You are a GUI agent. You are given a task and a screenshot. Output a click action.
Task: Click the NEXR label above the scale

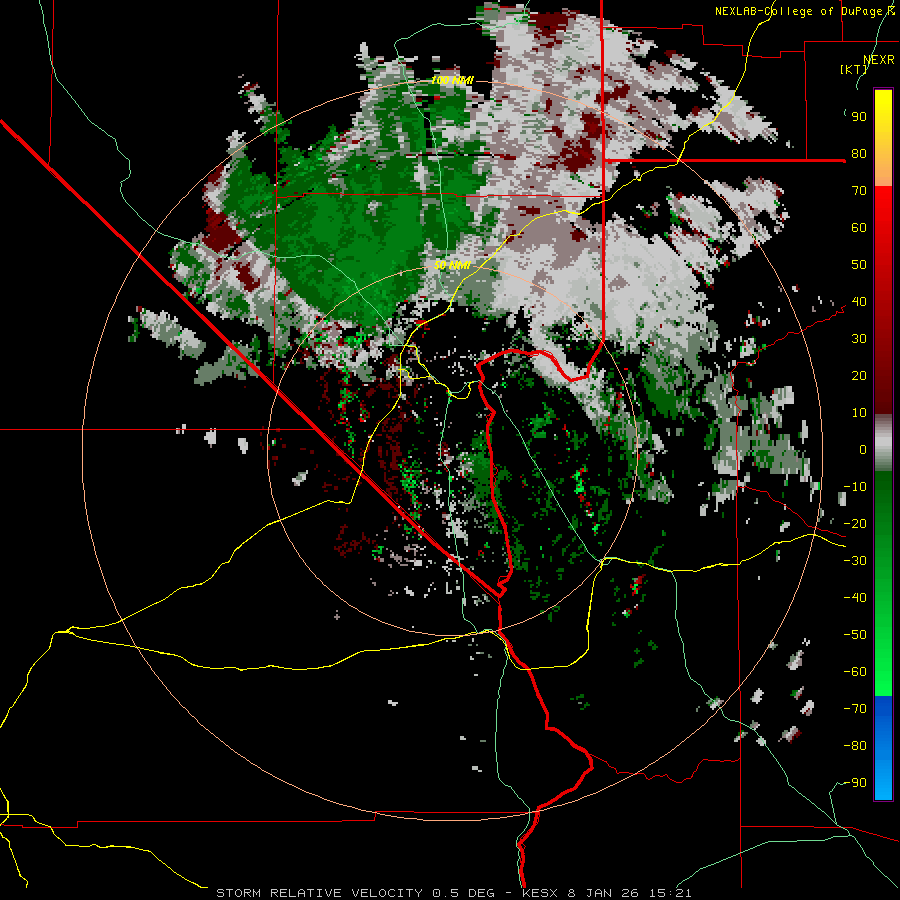point(878,59)
